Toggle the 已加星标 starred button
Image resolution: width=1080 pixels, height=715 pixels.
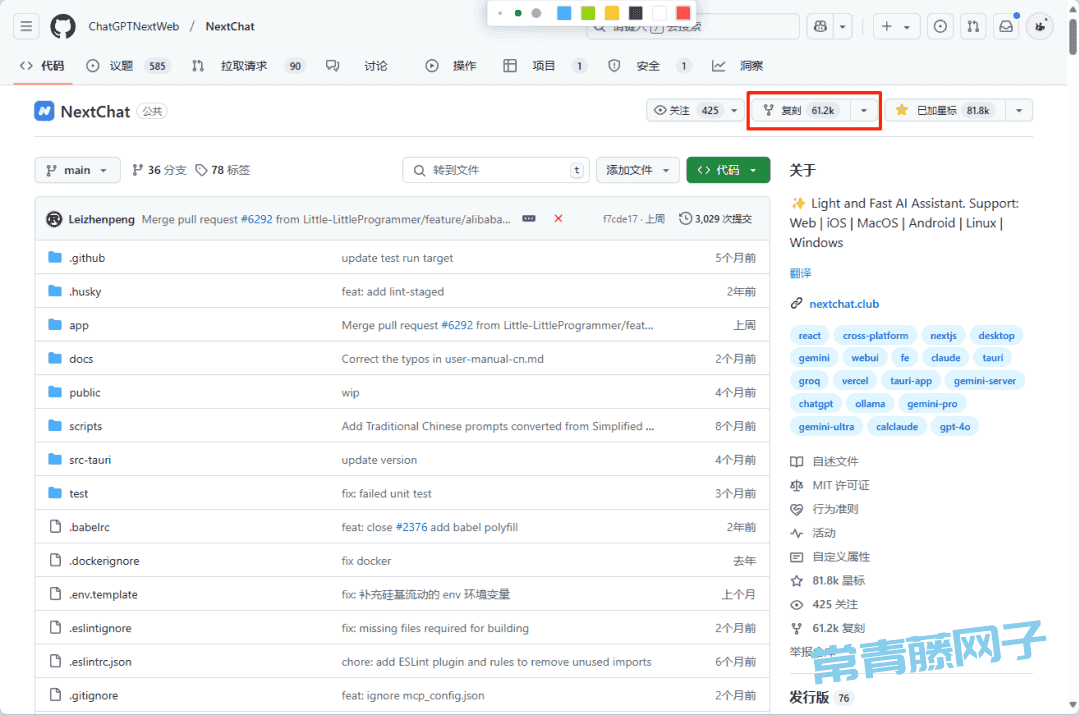pos(945,110)
